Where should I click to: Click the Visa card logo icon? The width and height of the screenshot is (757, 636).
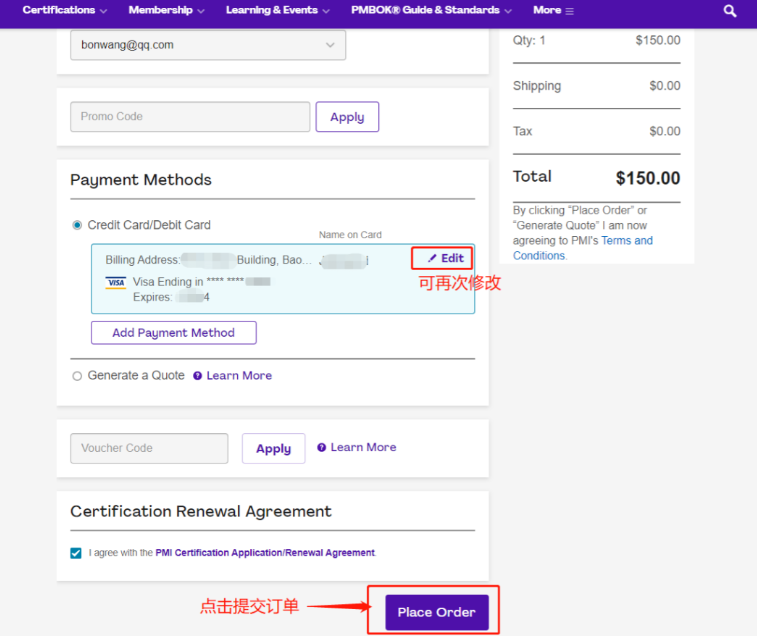coord(116,283)
